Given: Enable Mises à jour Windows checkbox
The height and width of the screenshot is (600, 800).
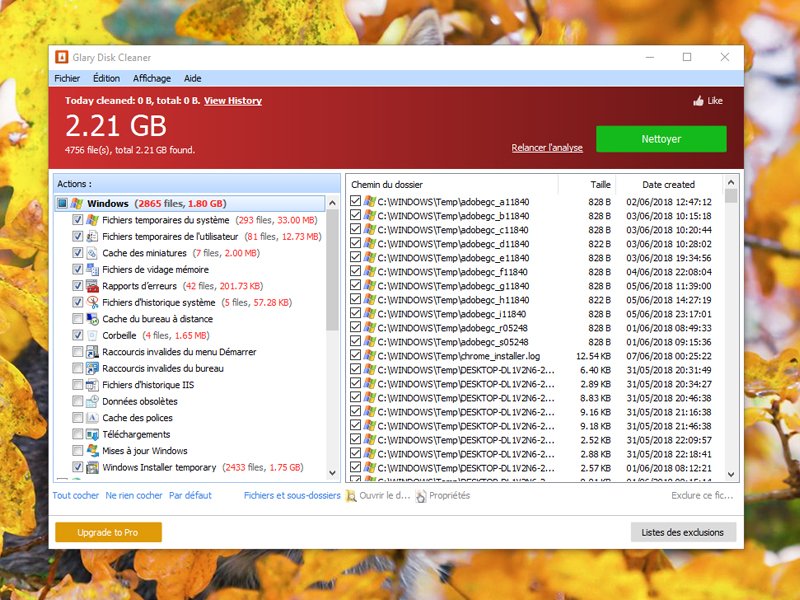Looking at the screenshot, I should click(x=78, y=451).
